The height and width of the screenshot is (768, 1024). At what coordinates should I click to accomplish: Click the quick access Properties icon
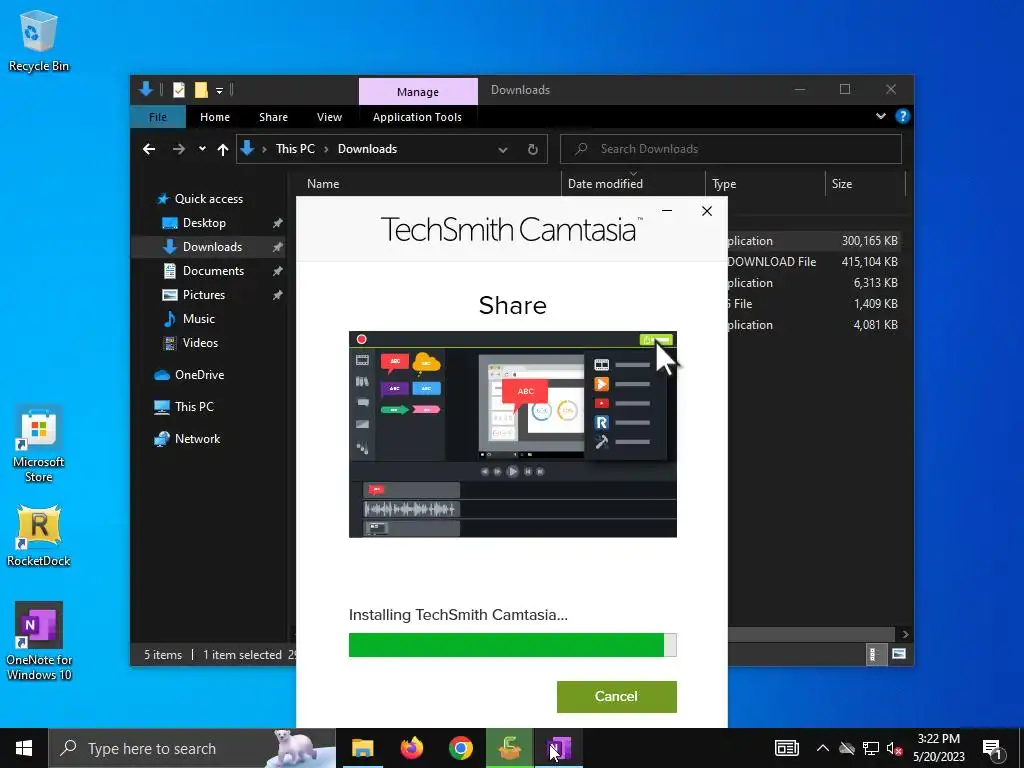[x=179, y=90]
